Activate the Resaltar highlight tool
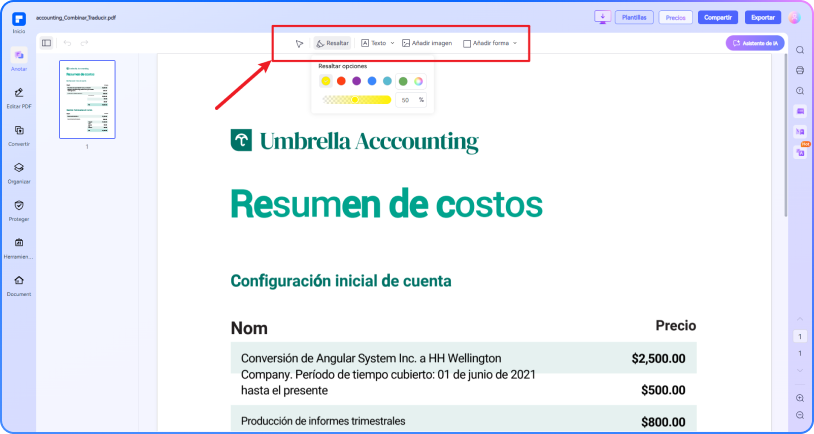 pyautogui.click(x=332, y=43)
